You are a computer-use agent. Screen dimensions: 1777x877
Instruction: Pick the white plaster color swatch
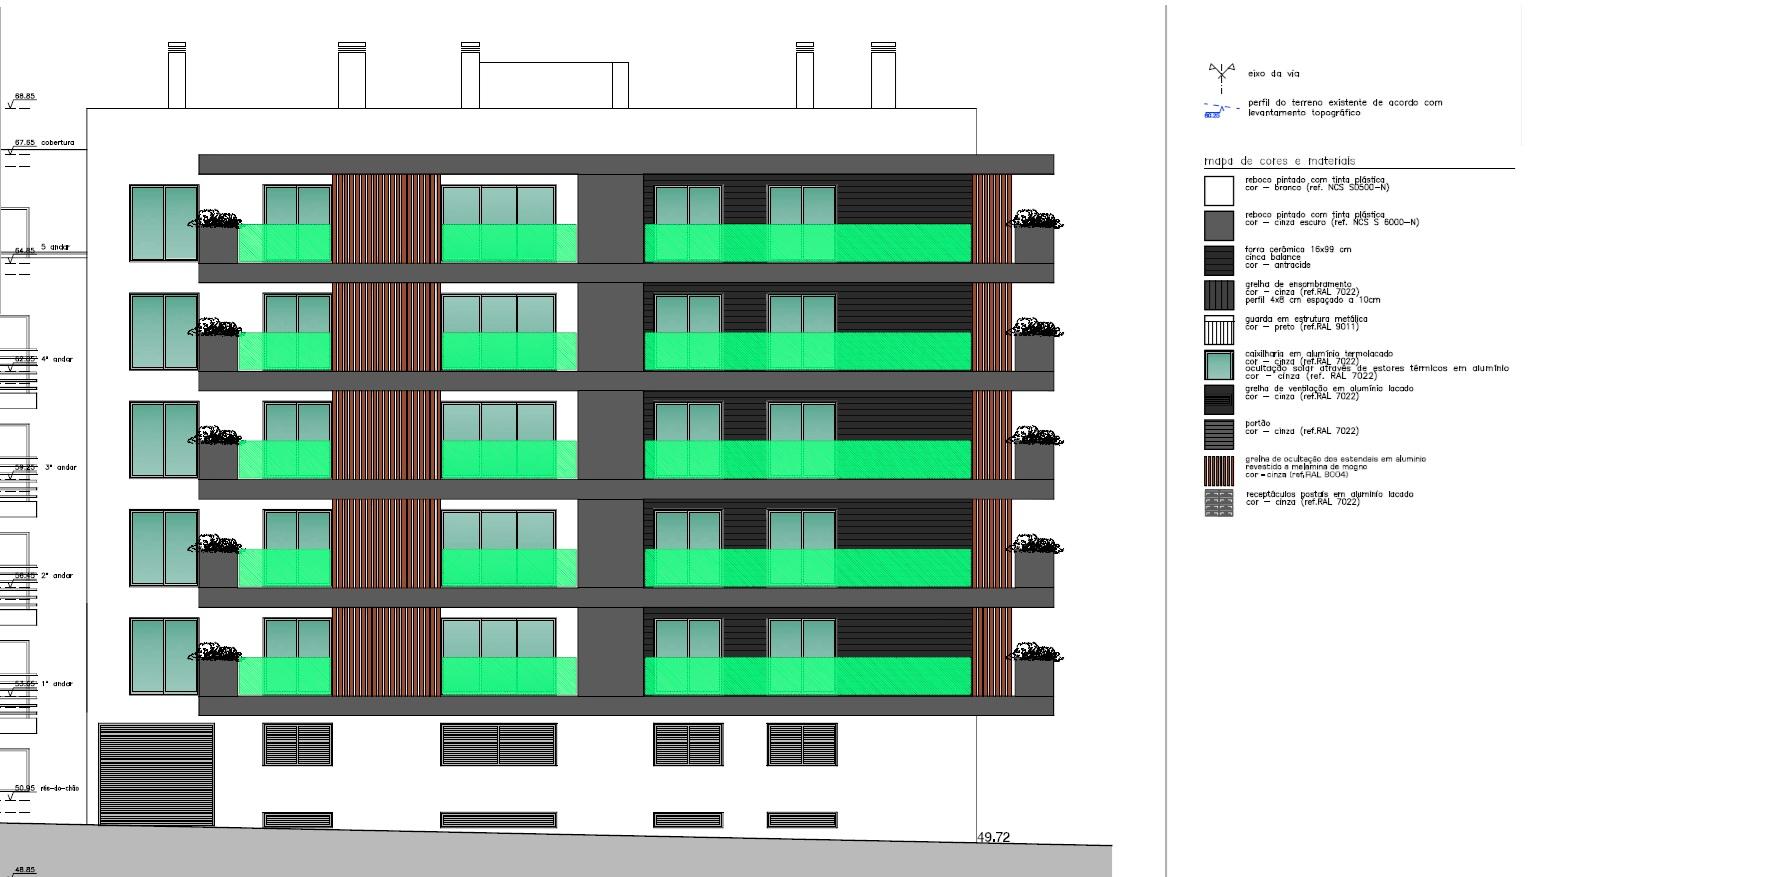pos(1218,190)
